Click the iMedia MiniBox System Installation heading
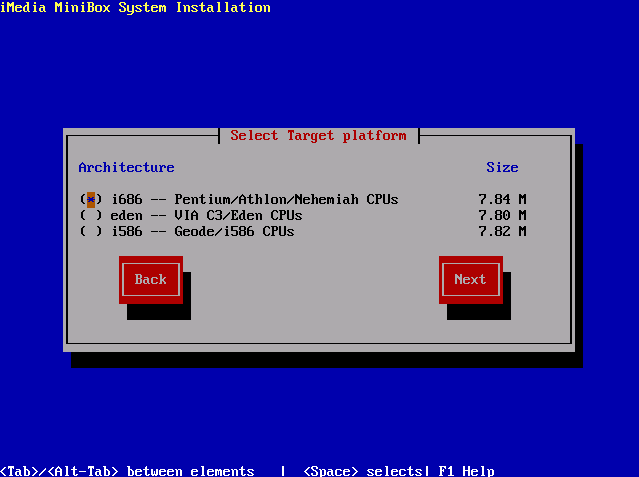The width and height of the screenshot is (639, 477). click(x=135, y=7)
